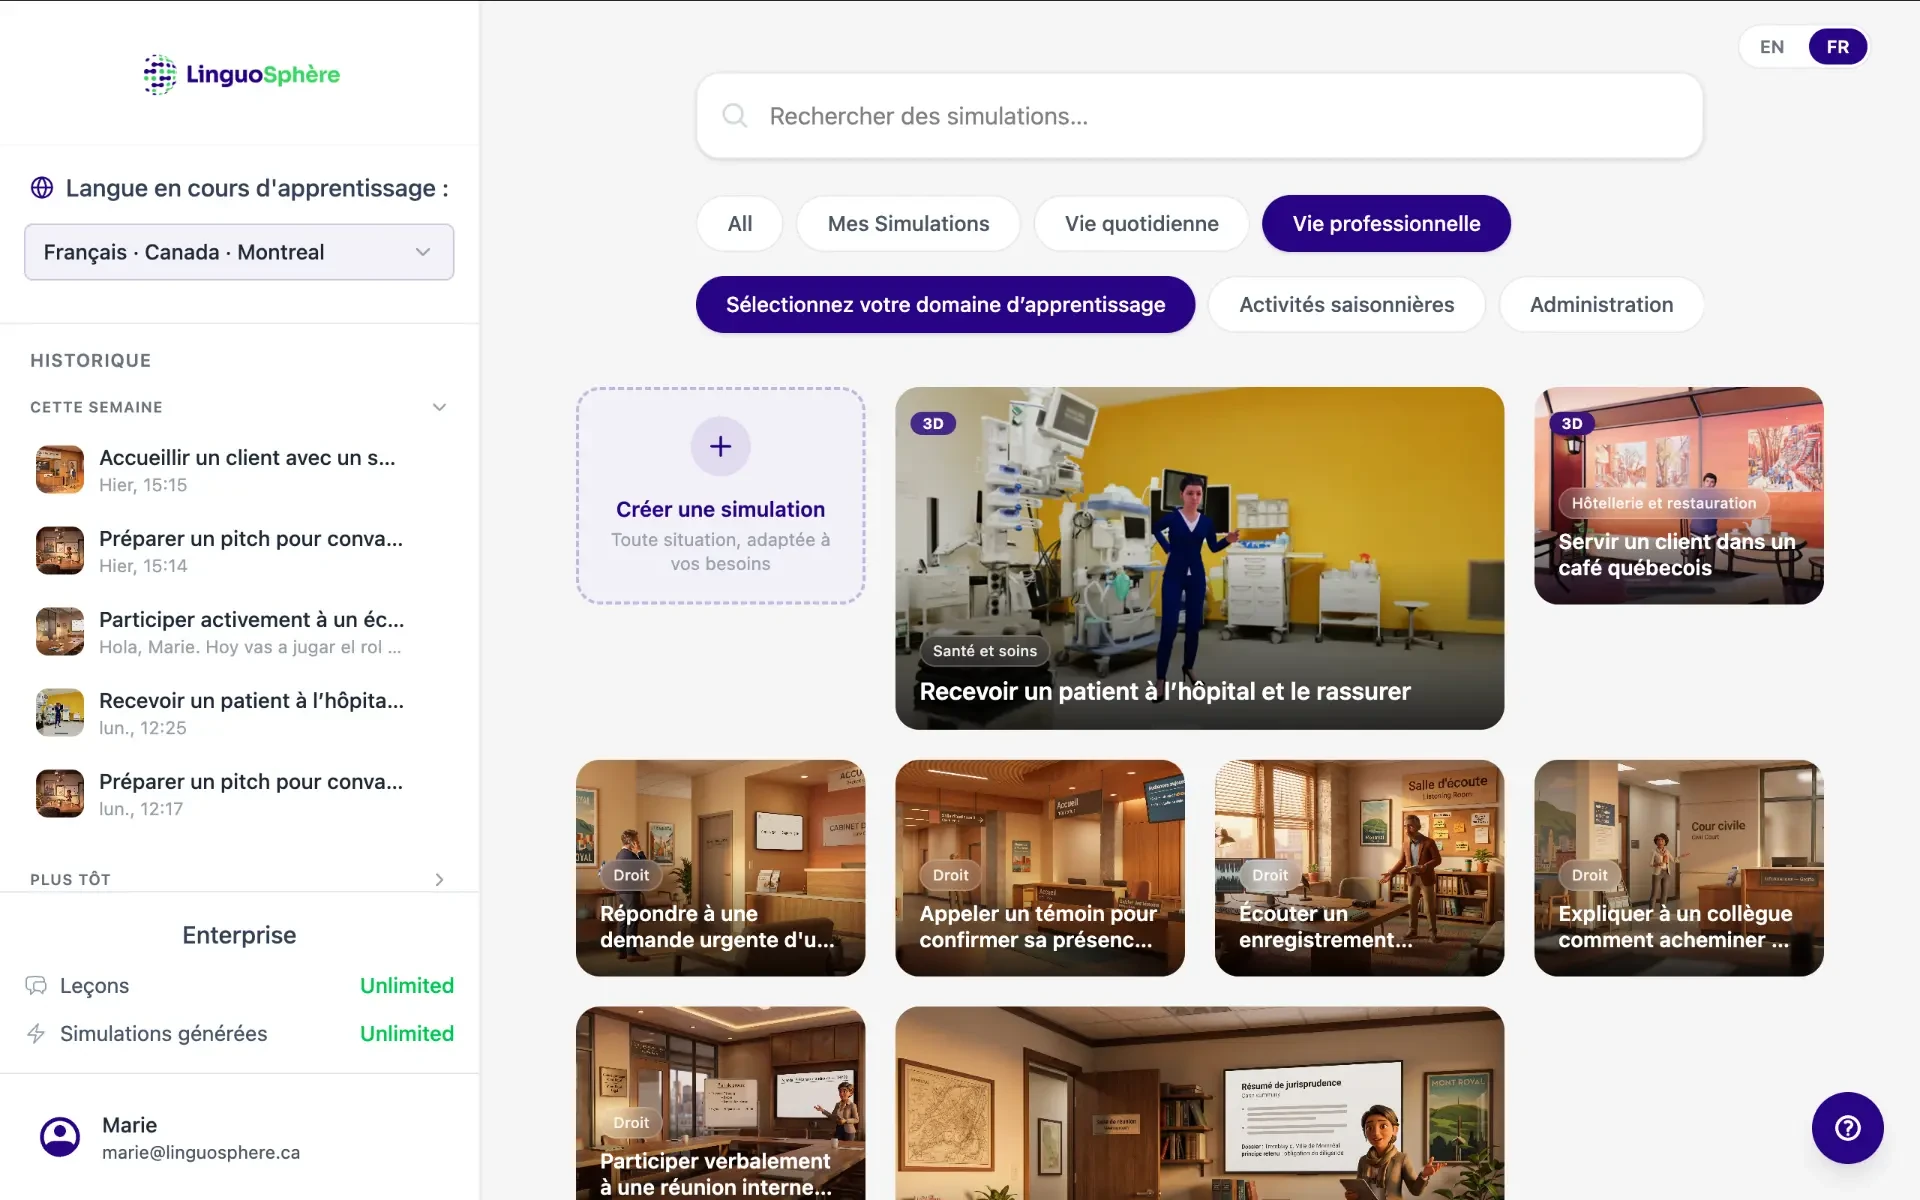This screenshot has width=1920, height=1200.
Task: Click the lightning icon next to Simulations générées
Action: (x=36, y=1033)
